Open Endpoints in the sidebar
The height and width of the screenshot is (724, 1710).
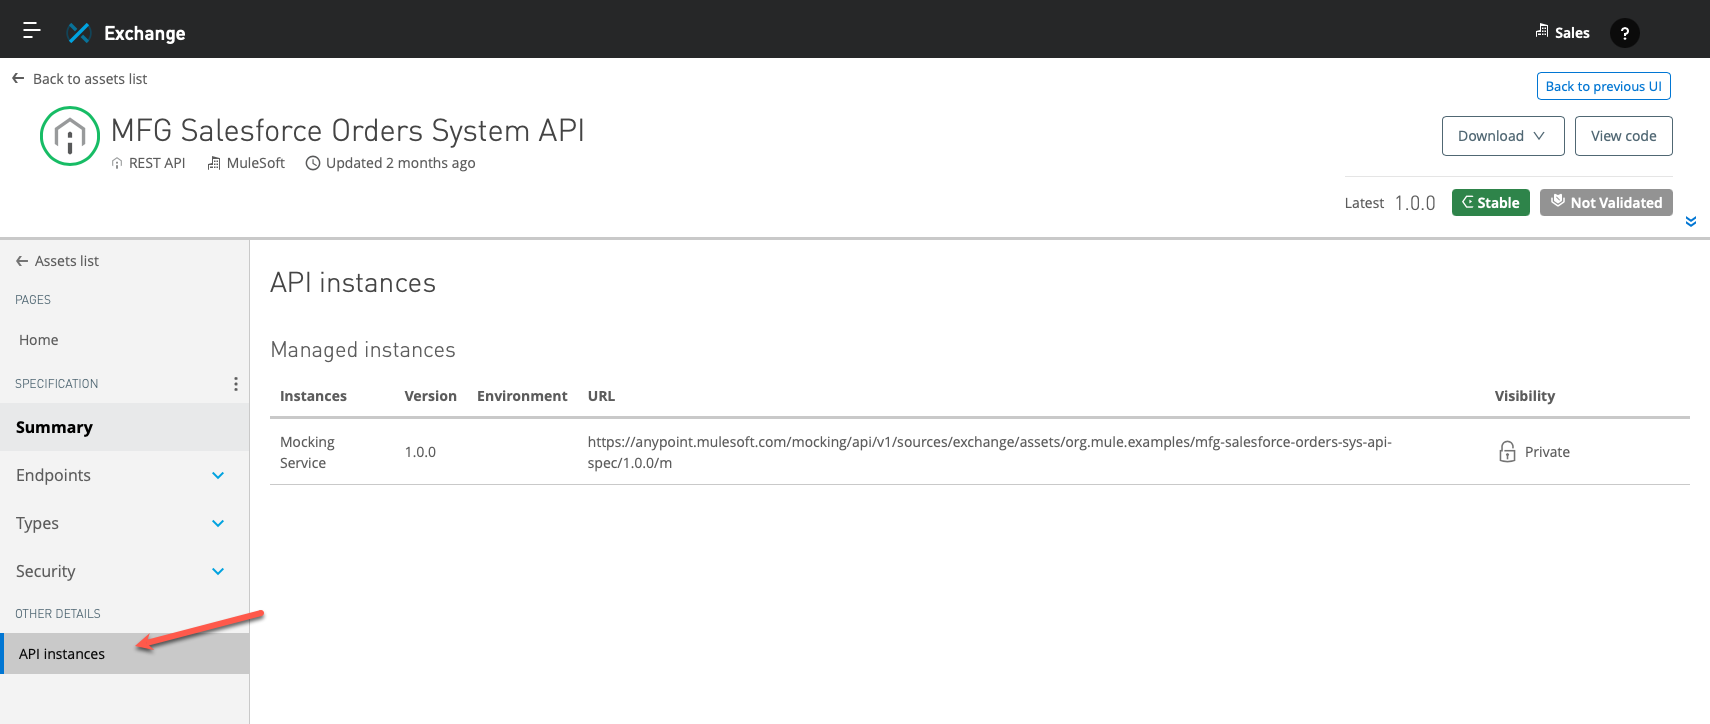click(53, 475)
